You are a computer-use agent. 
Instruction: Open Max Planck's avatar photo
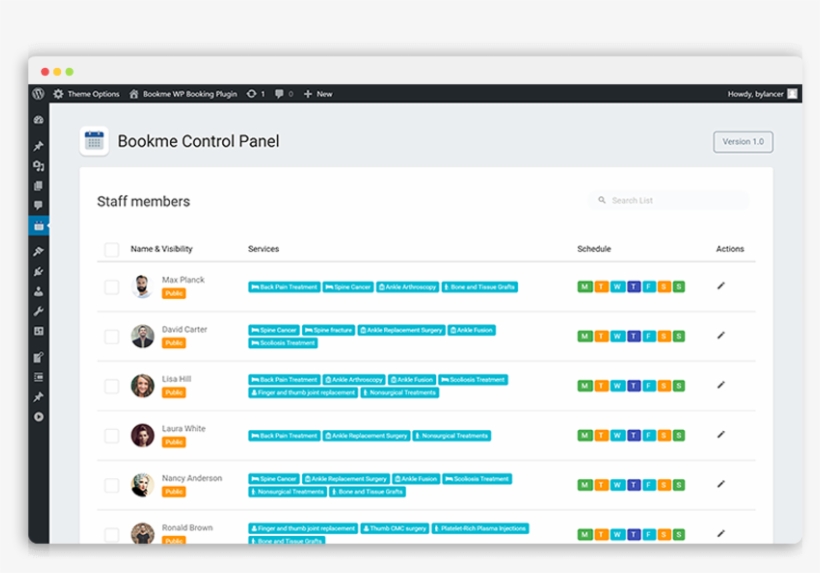coord(142,286)
